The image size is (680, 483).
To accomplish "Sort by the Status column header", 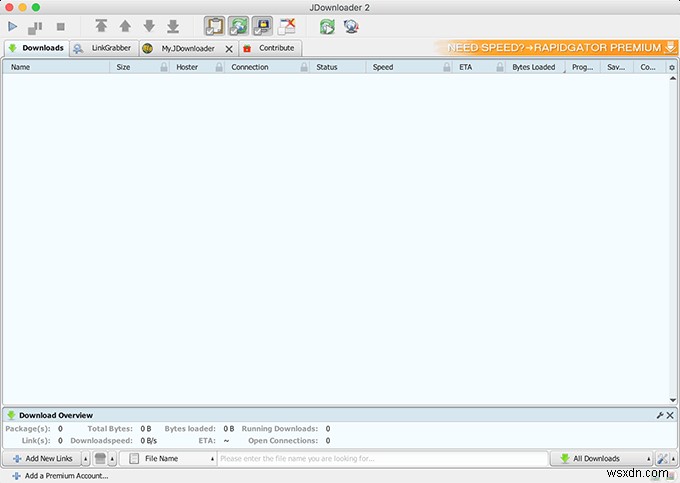I will click(x=337, y=67).
